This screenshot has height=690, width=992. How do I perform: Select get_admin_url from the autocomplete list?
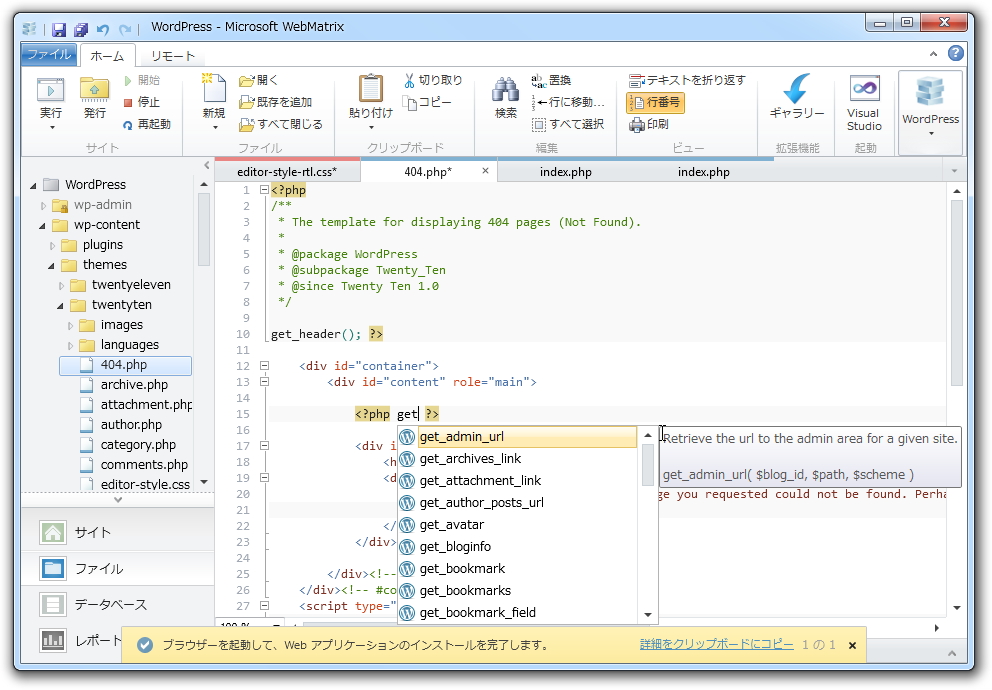[x=480, y=436]
